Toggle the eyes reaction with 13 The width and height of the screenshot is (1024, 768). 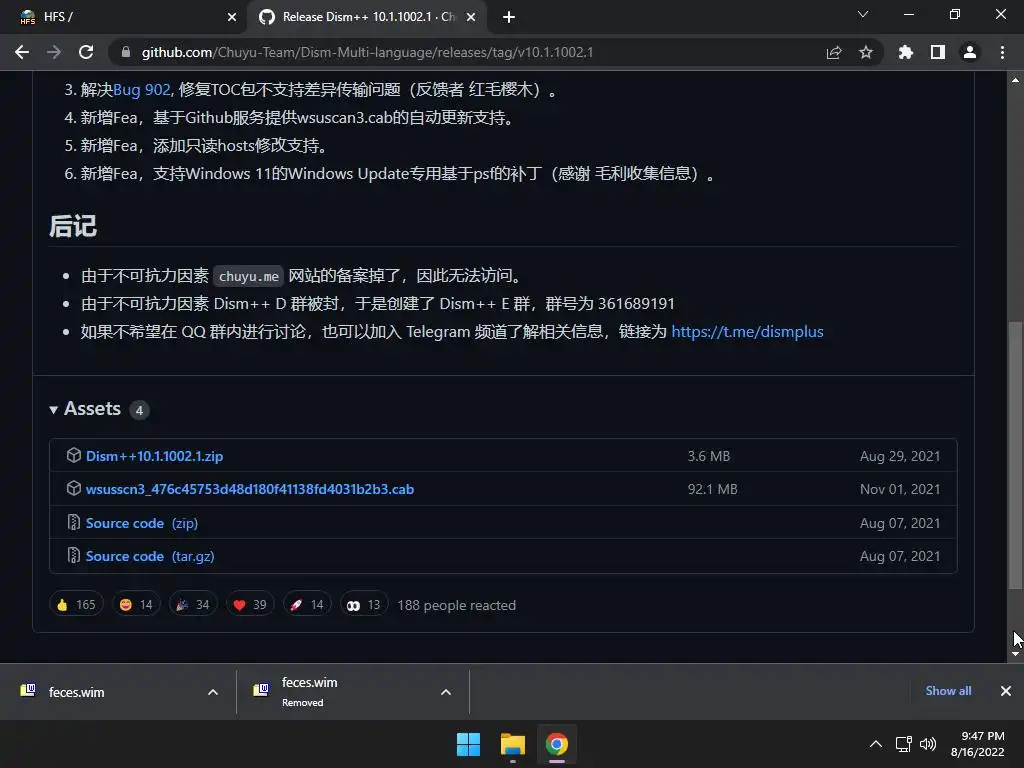click(364, 605)
